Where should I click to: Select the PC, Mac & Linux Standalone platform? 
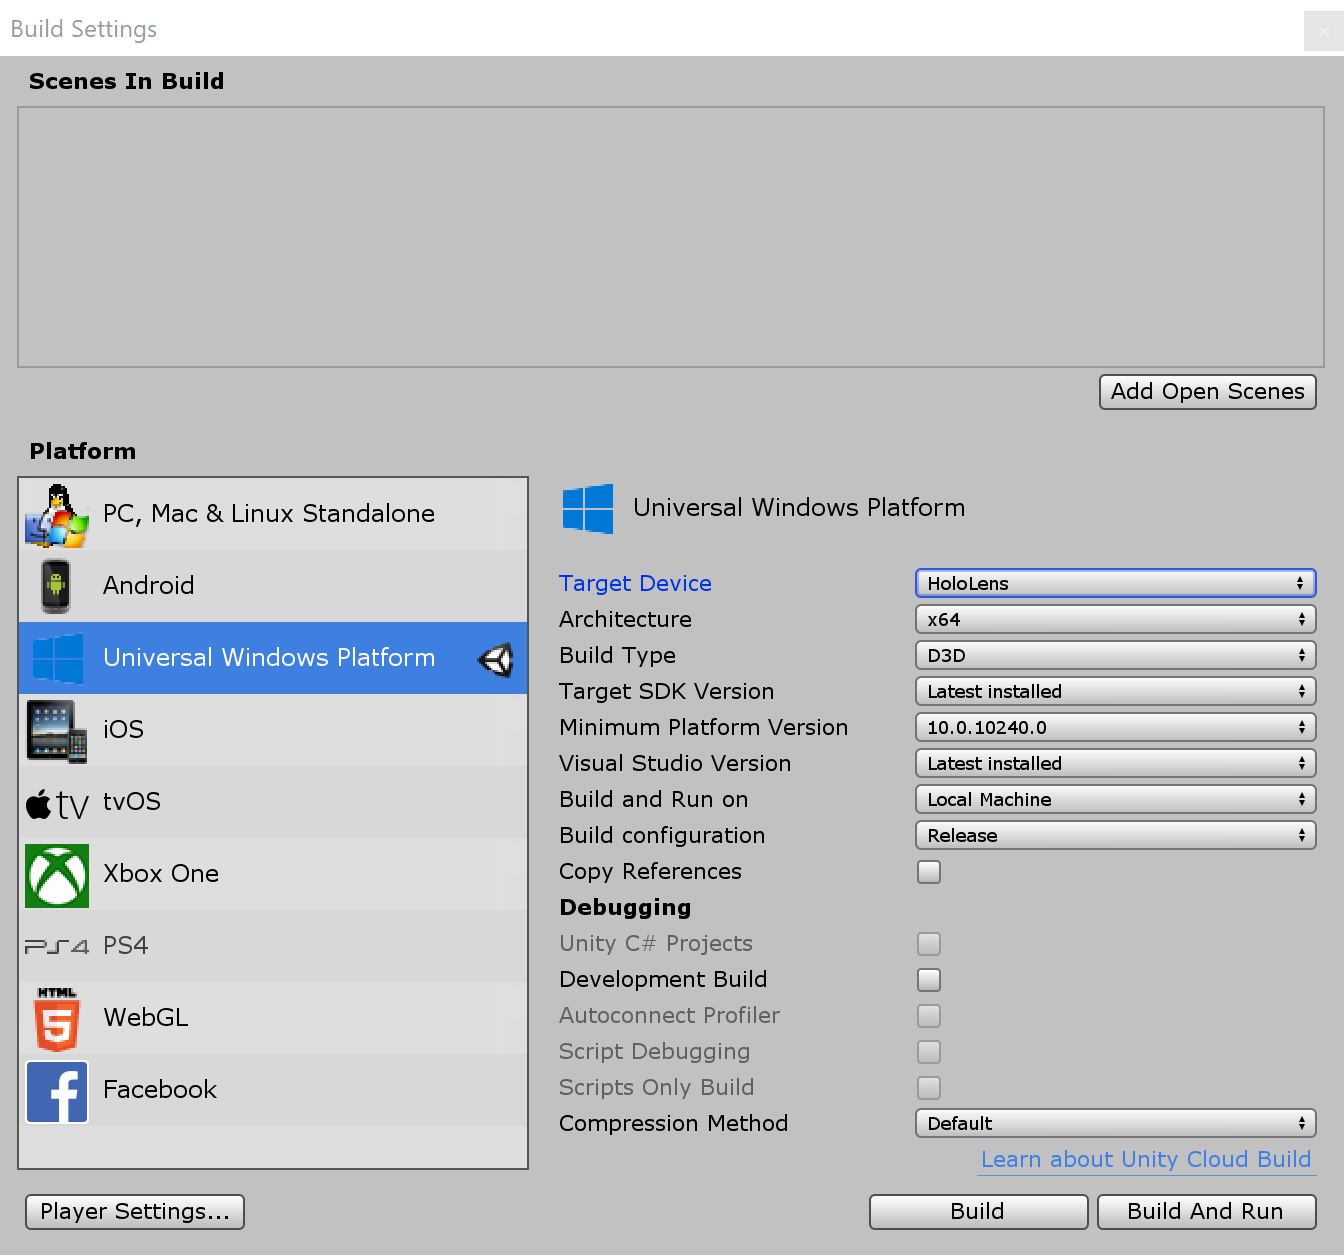point(273,514)
